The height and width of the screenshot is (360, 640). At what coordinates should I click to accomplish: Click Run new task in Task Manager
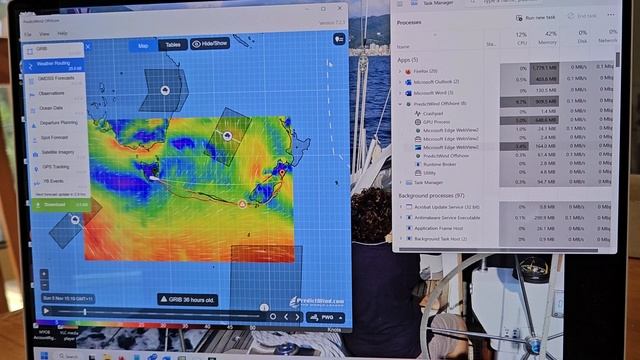point(535,18)
